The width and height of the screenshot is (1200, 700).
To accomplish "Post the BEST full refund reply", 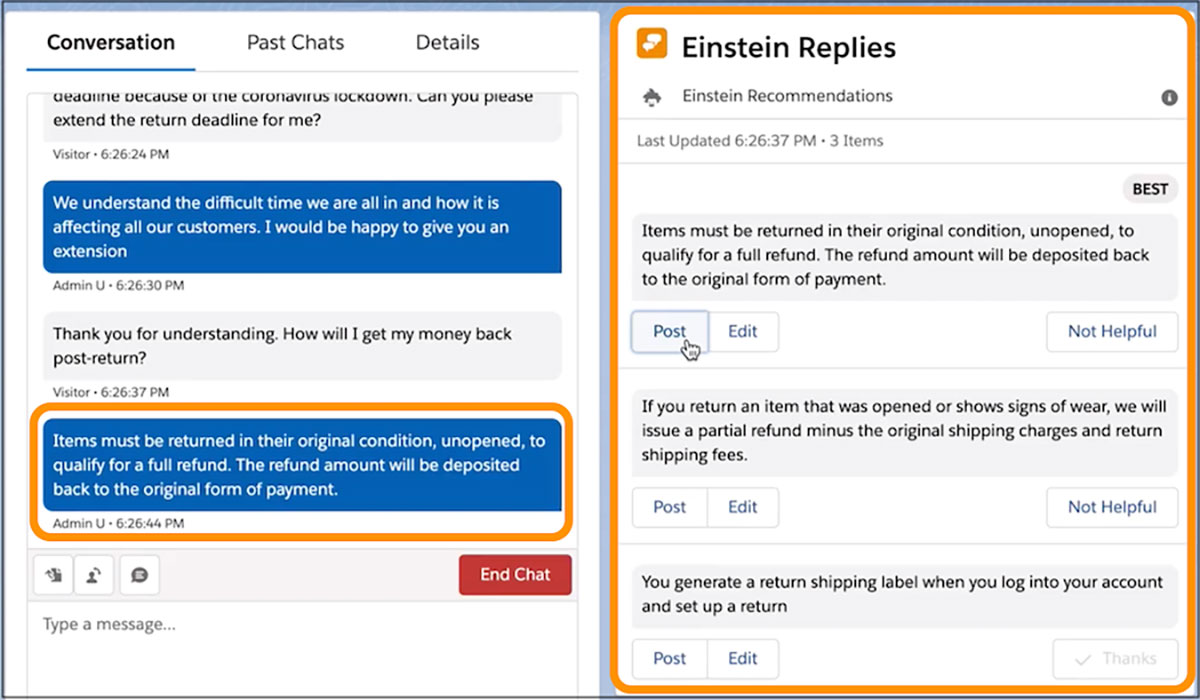I will 669,331.
